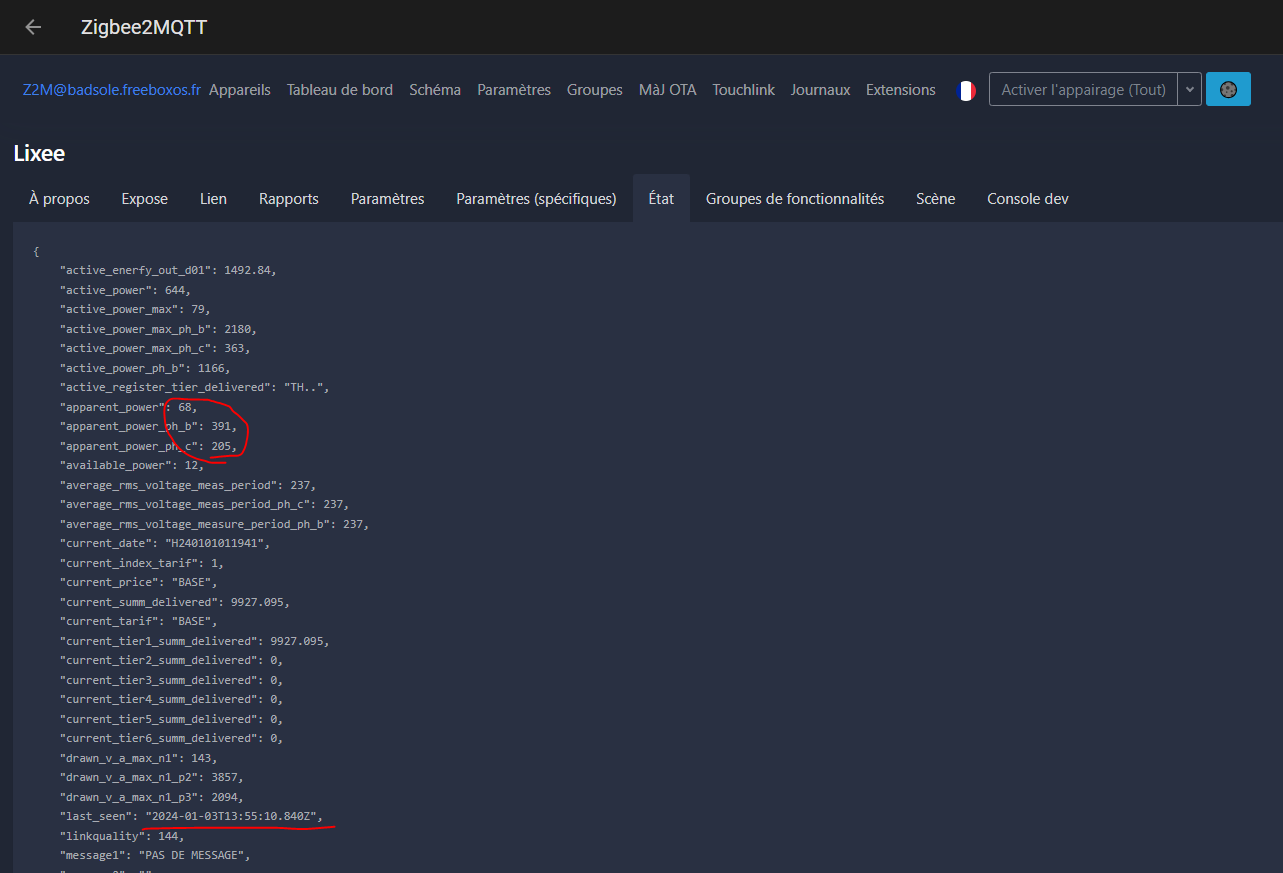Click the blue theme settings icon button
The height and width of the screenshot is (873, 1283).
click(1228, 89)
